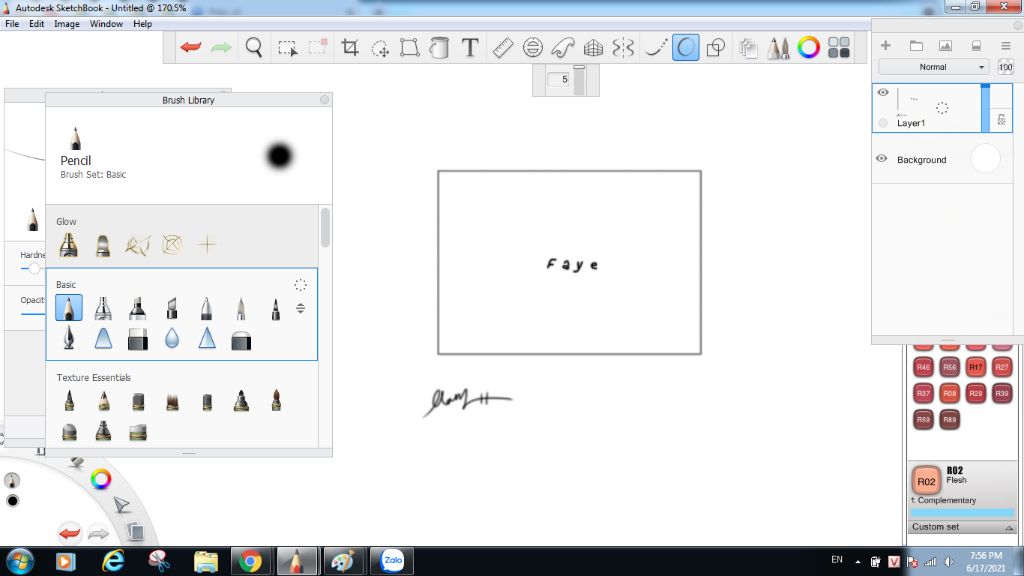Open the Color Editor wheel in toolbar
Image resolution: width=1024 pixels, height=576 pixels.
pyautogui.click(x=808, y=47)
